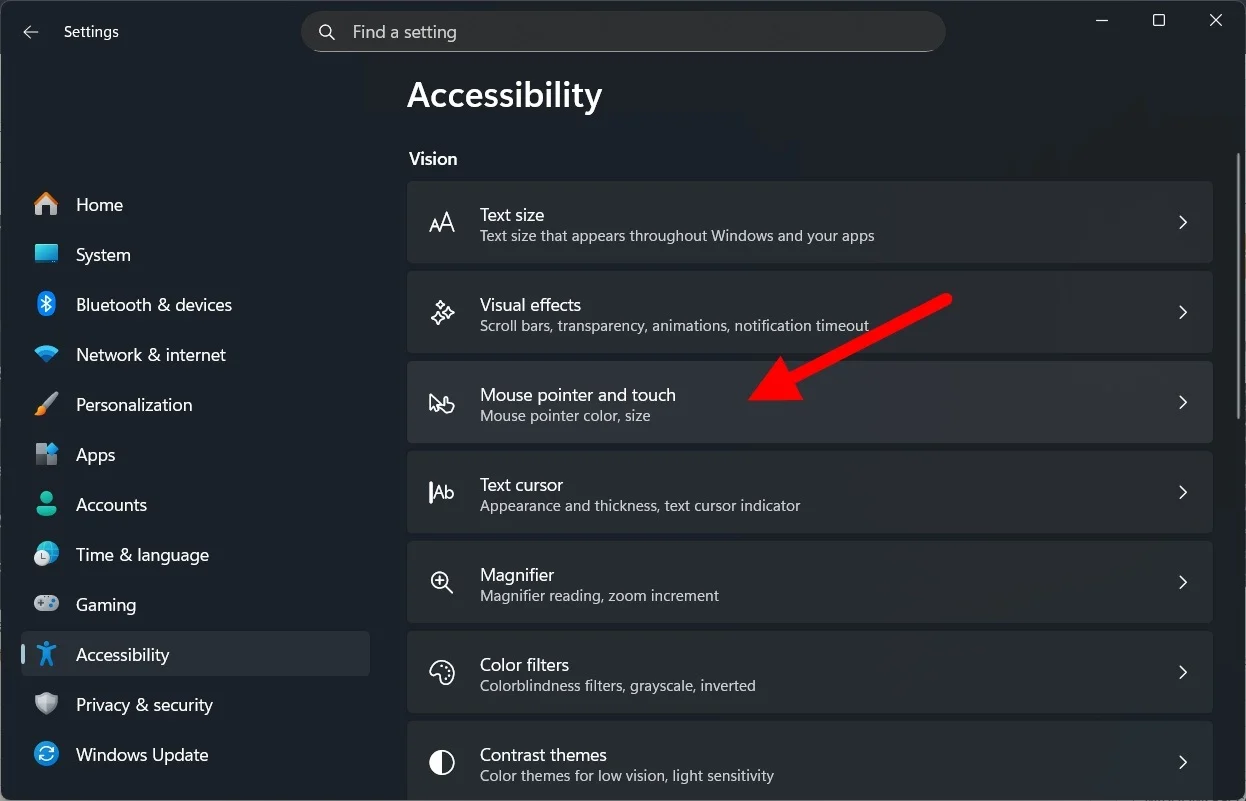Open Text size settings chevron
Viewport: 1246px width, 801px height.
[x=1183, y=222]
